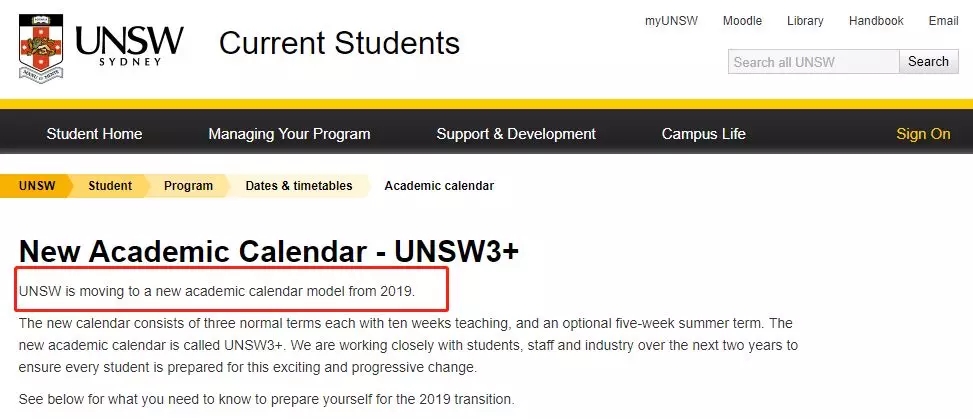Click the Search all UNSW field
Screen dimensions: 973x419
(813, 62)
